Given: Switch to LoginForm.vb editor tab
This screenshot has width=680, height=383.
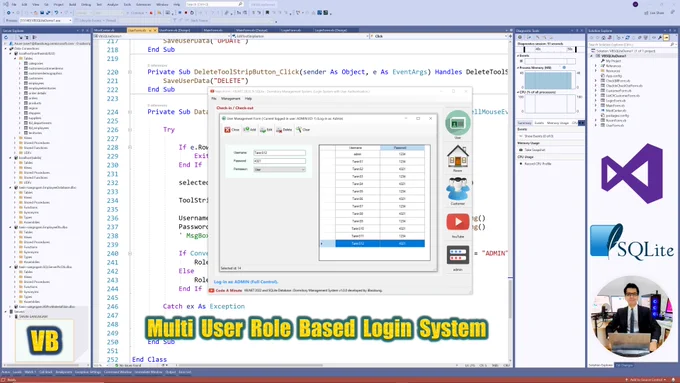Looking at the screenshot, I should (291, 30).
